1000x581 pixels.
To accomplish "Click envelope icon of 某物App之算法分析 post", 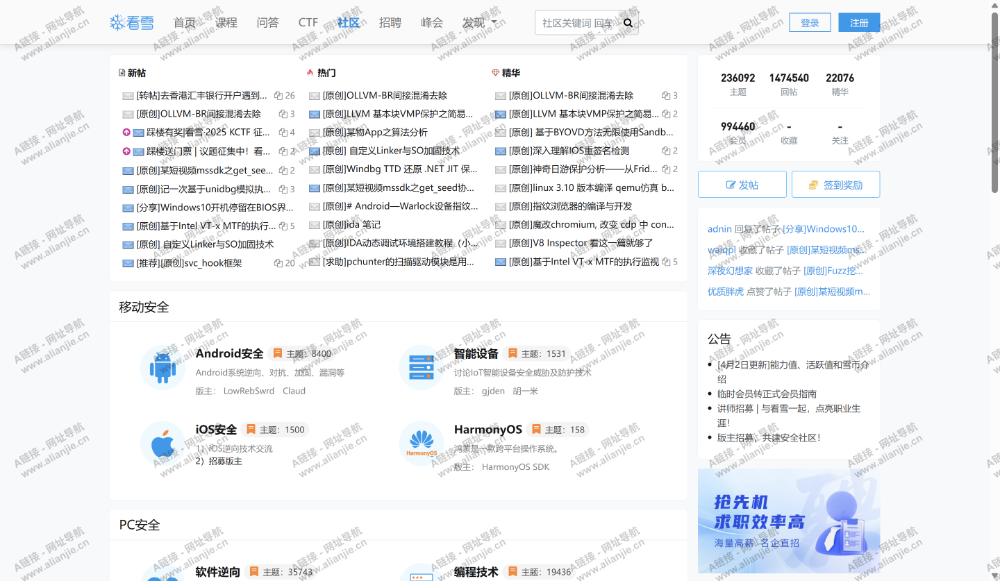I will (x=314, y=133).
